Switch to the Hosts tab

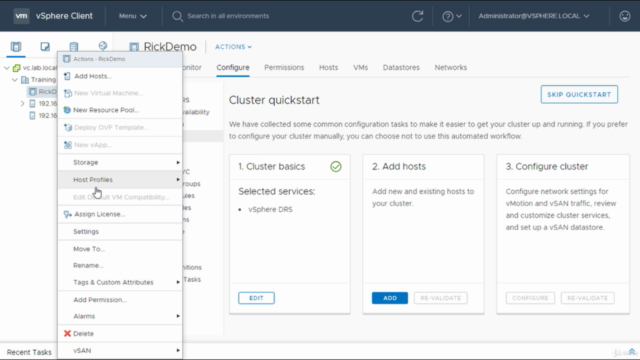point(329,68)
